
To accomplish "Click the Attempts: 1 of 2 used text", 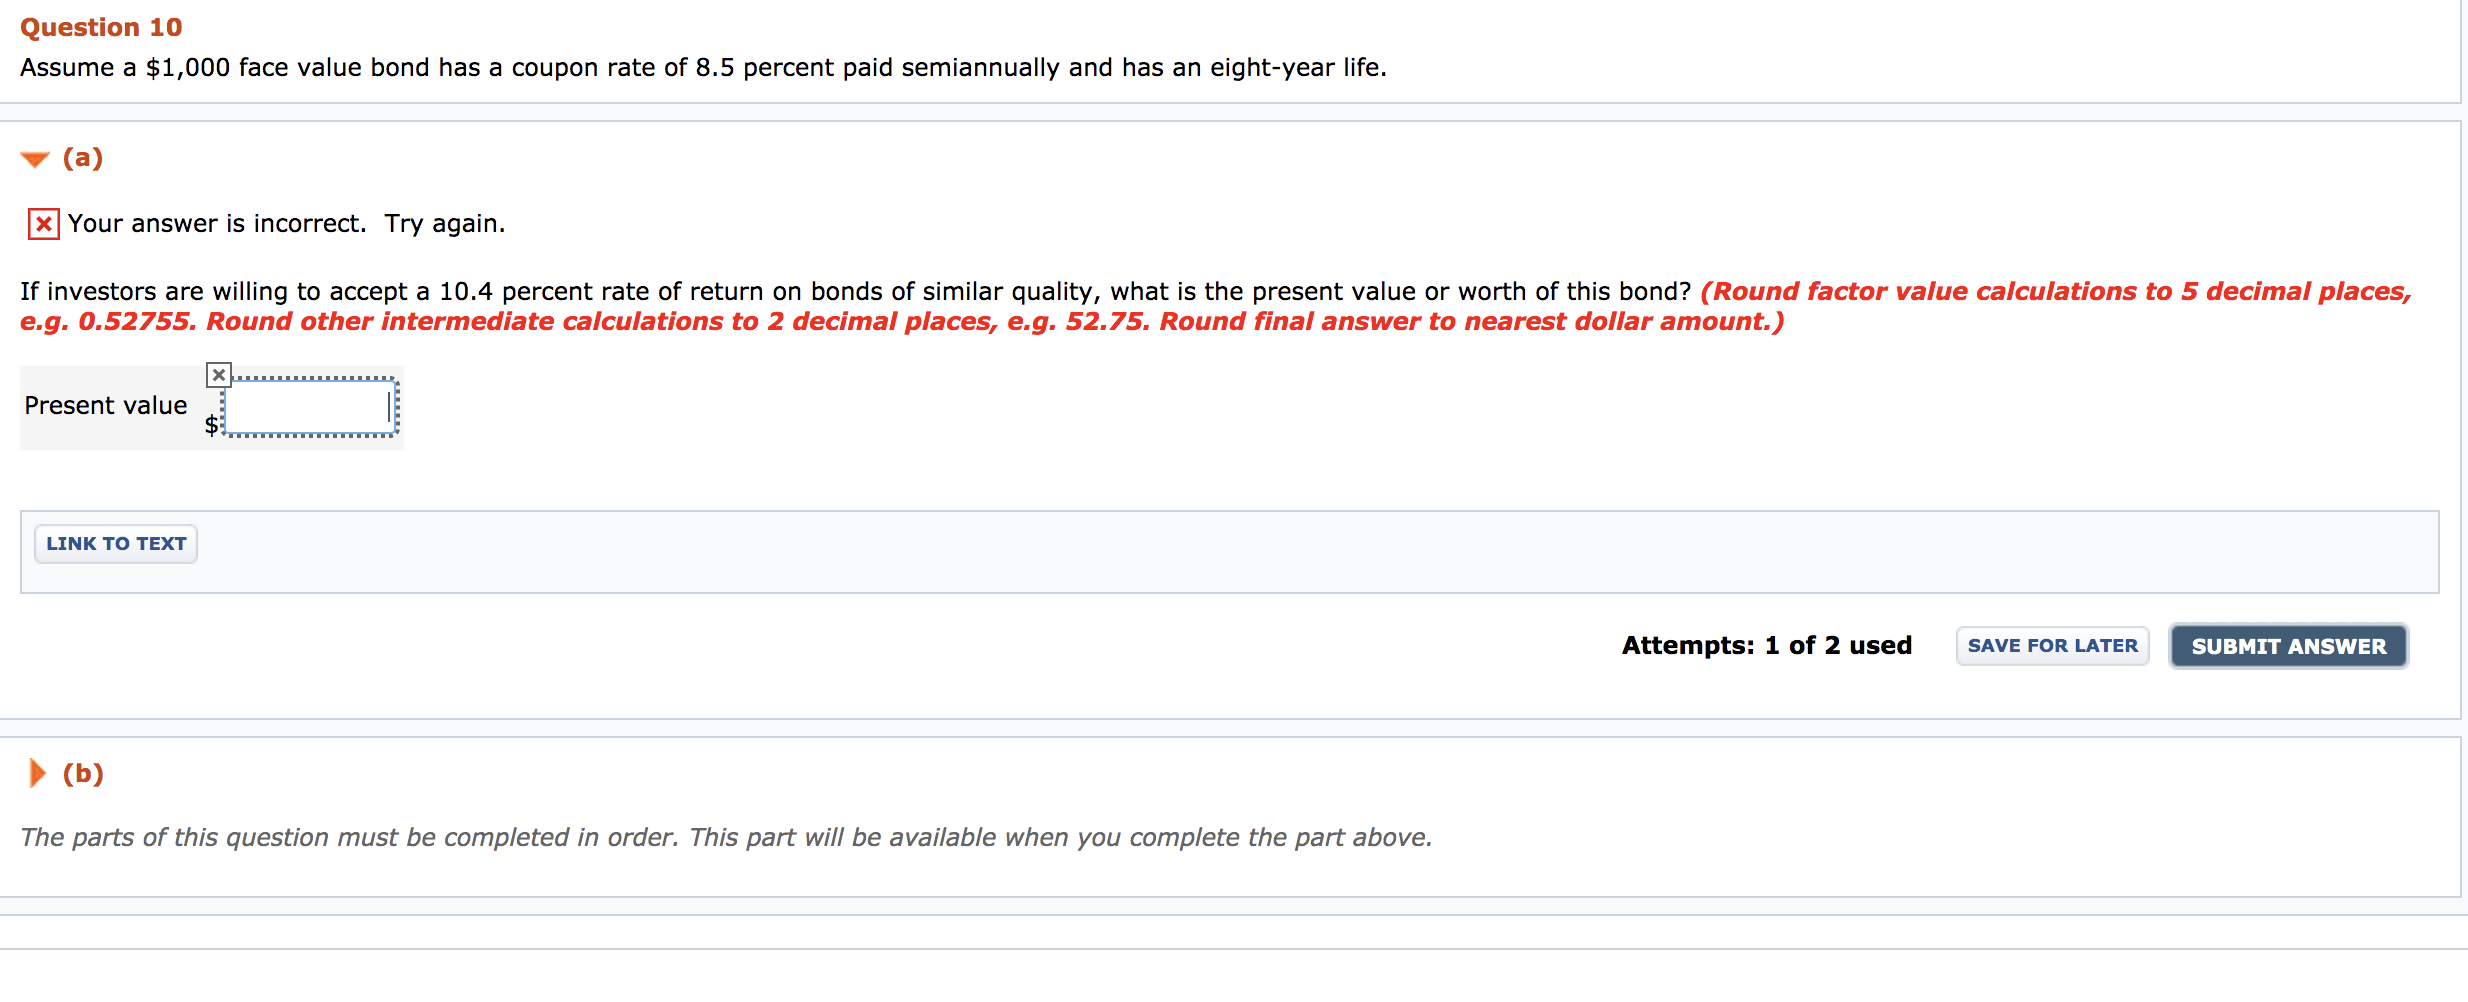I will pos(1766,645).
